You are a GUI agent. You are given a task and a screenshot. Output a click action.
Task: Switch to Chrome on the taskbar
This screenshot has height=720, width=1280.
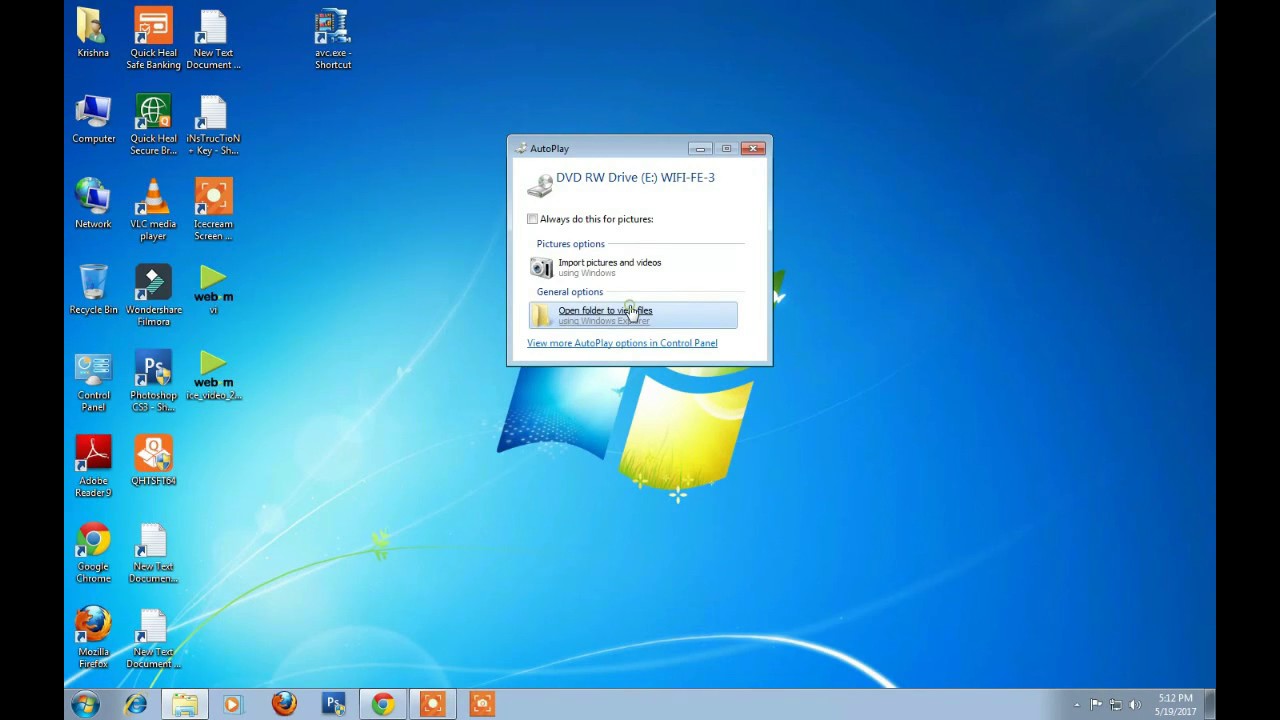coord(383,704)
